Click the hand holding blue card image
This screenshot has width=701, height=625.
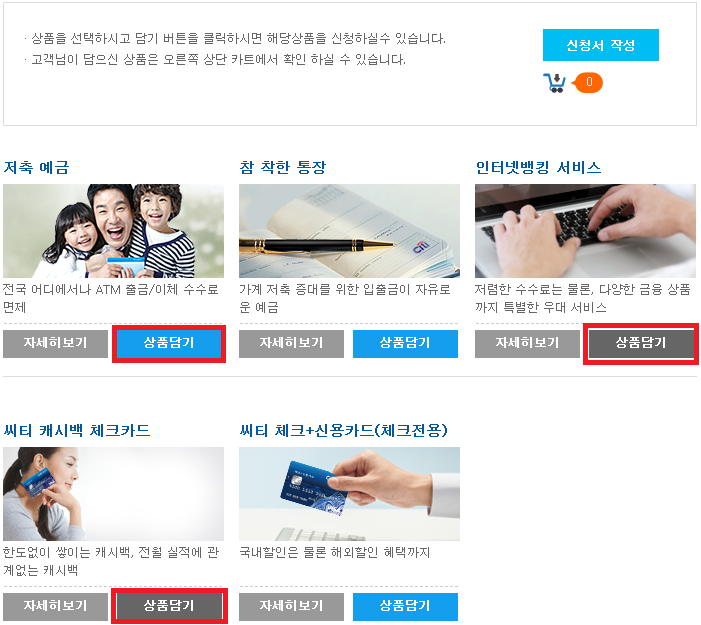349,494
